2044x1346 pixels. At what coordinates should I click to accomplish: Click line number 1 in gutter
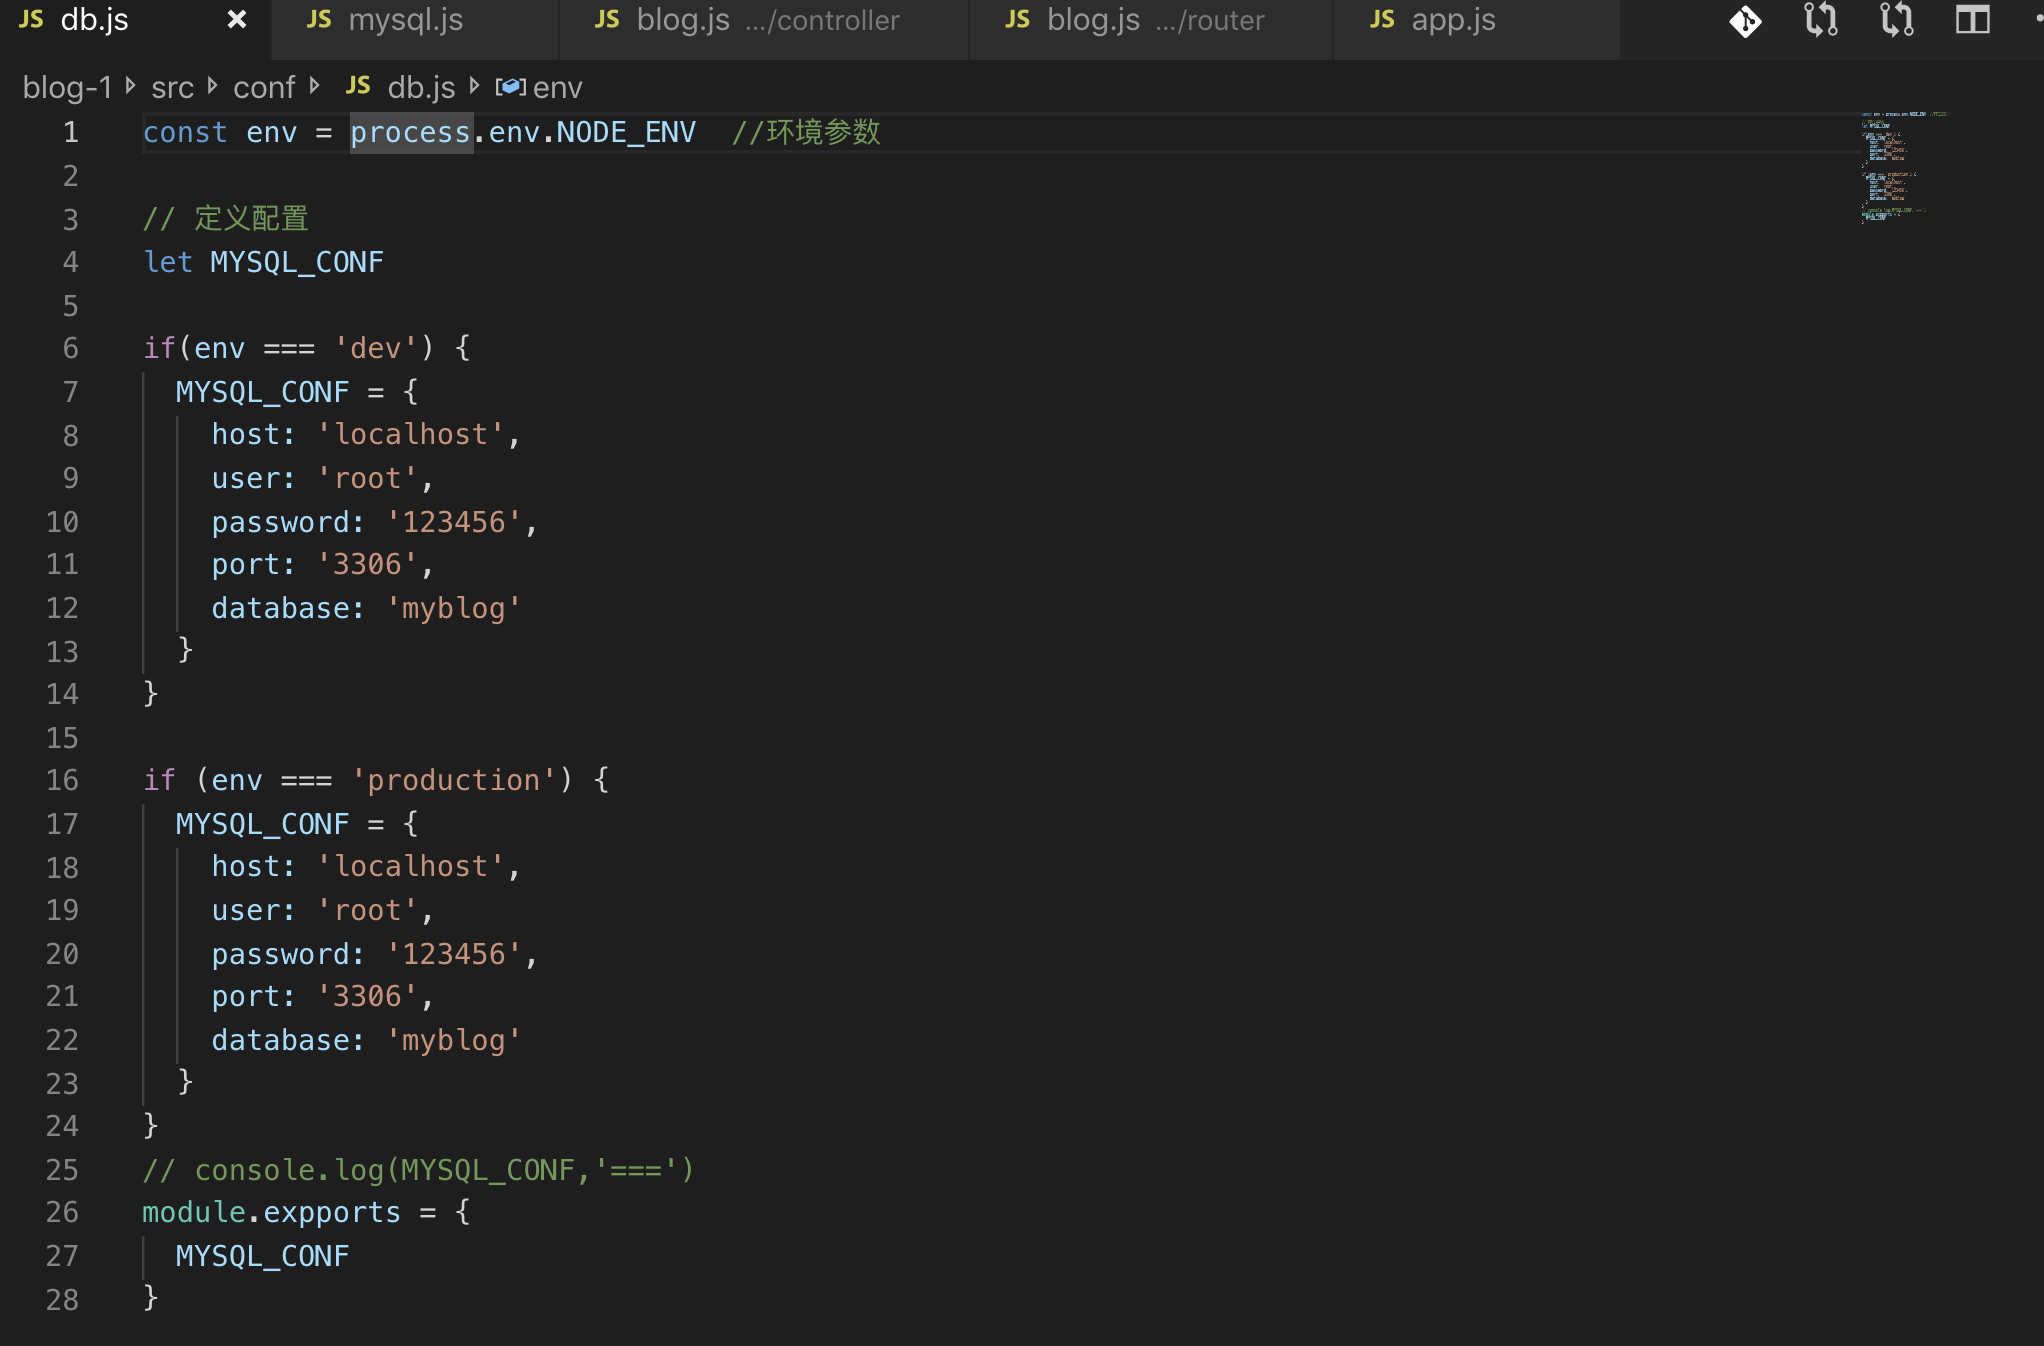coord(70,132)
